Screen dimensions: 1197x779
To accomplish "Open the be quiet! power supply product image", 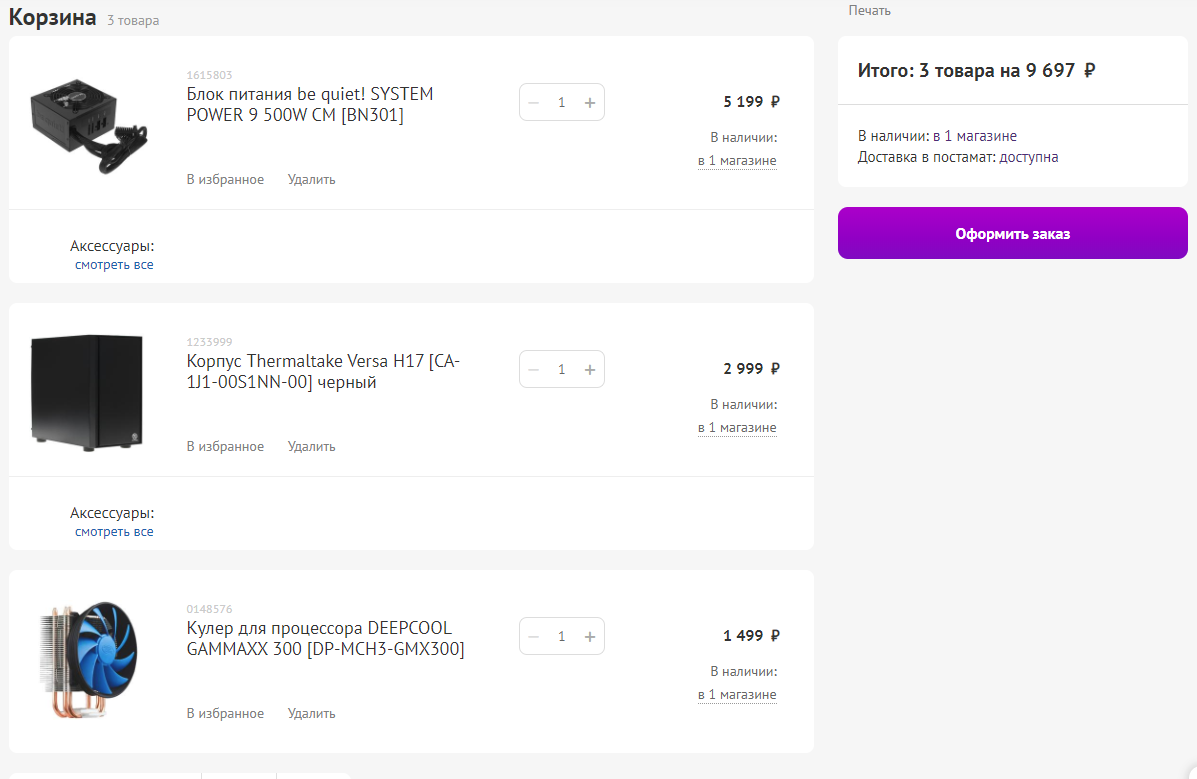I will click(x=89, y=123).
